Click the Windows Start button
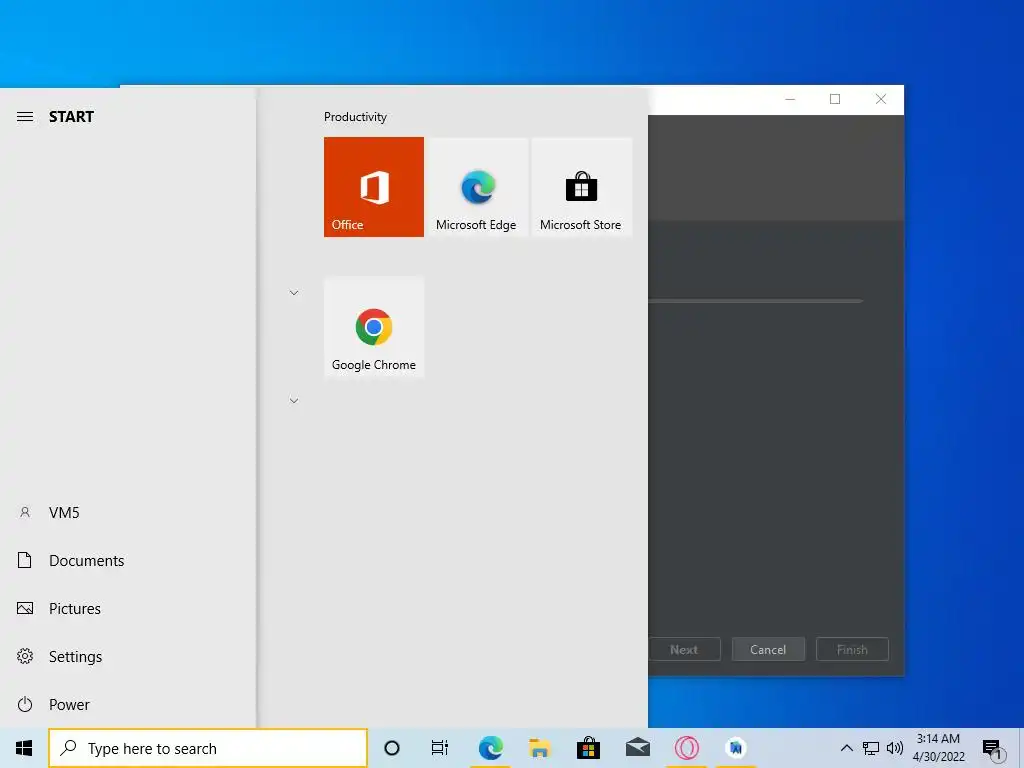The width and height of the screenshot is (1024, 768). pyautogui.click(x=24, y=748)
